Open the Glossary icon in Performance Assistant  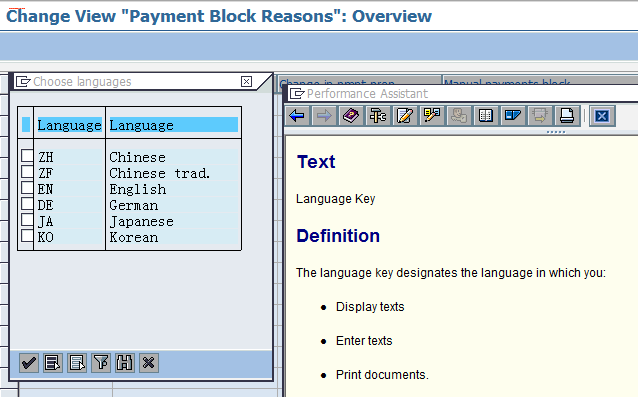432,116
